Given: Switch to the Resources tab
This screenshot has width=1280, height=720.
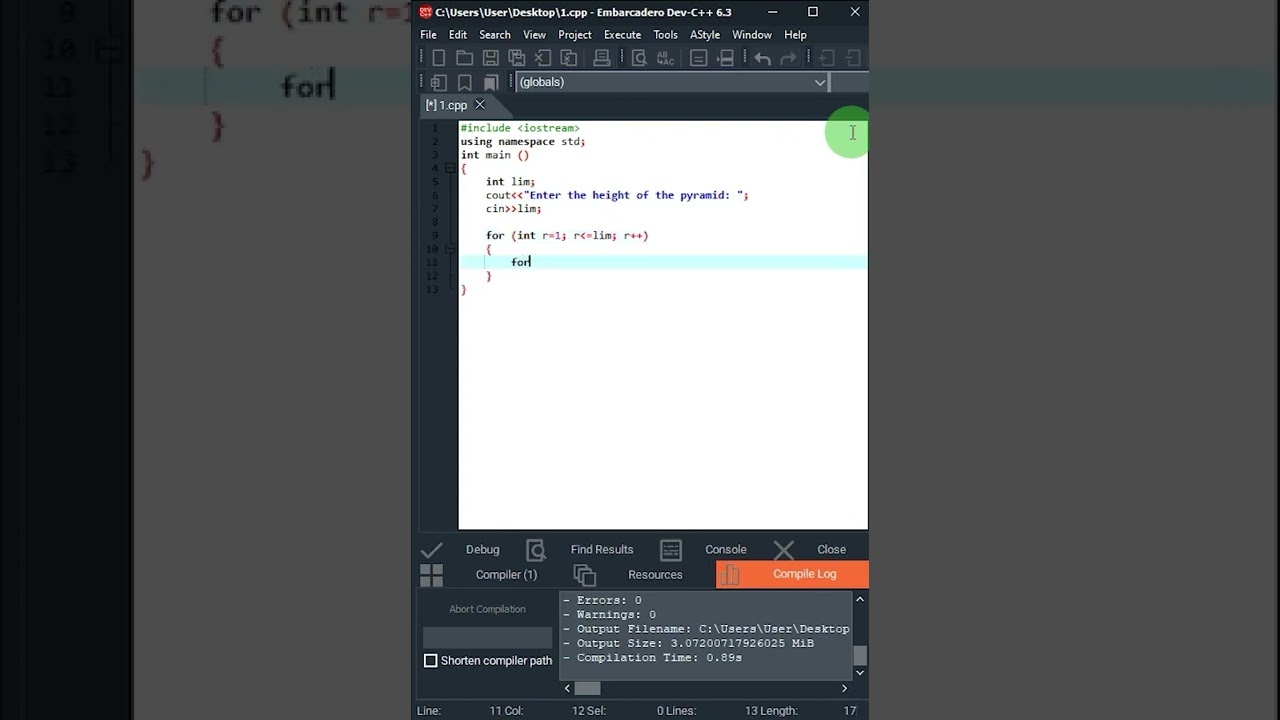Looking at the screenshot, I should click(x=655, y=574).
